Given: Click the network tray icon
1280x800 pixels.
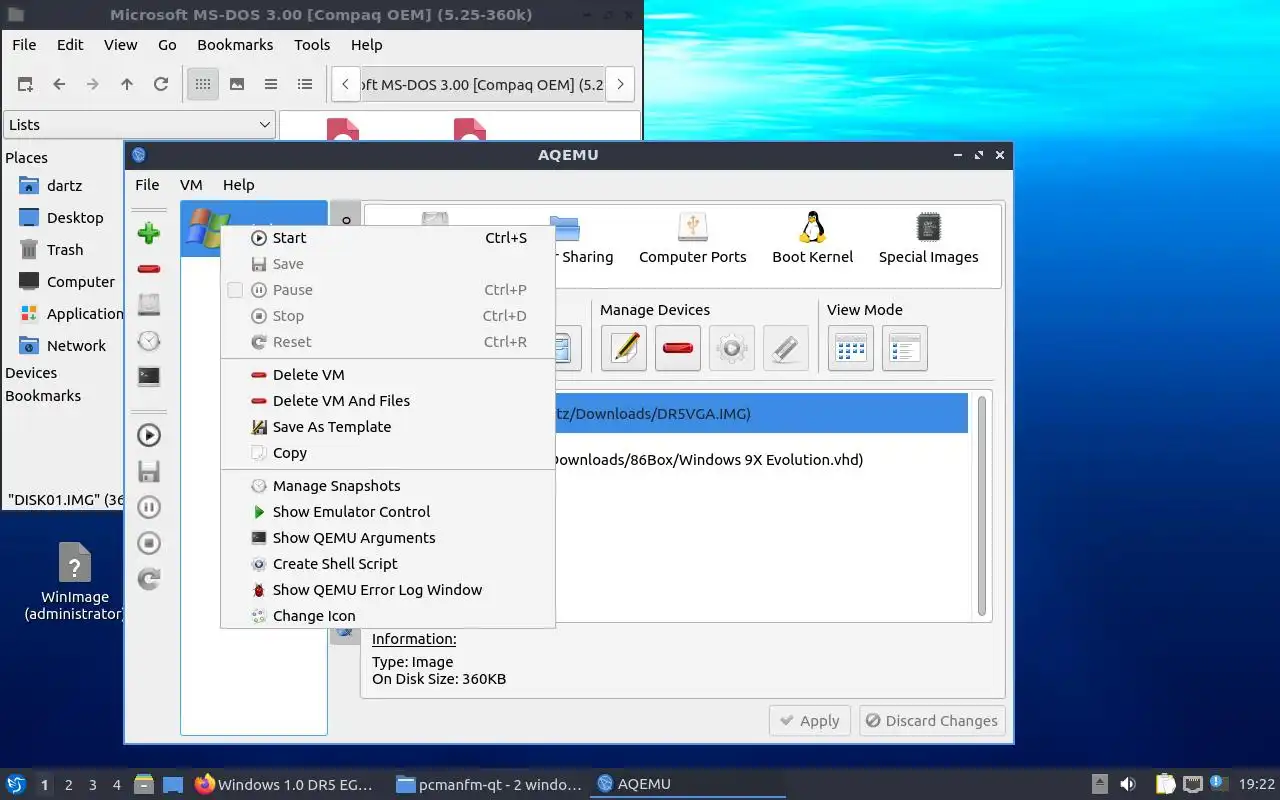Looking at the screenshot, I should click(x=1192, y=785).
